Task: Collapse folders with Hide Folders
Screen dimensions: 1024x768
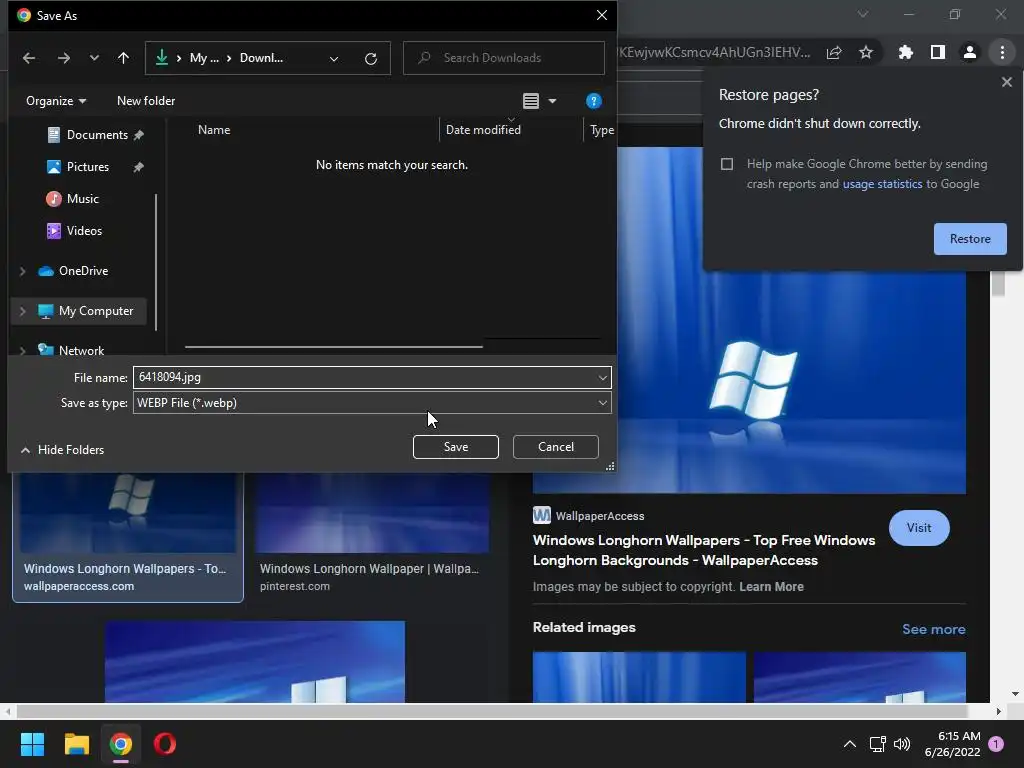Action: tap(63, 450)
